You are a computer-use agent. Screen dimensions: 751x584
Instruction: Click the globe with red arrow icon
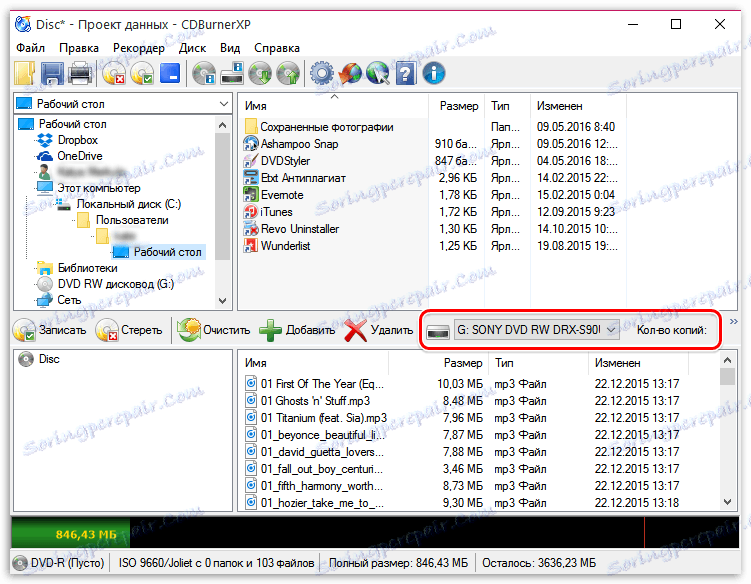click(x=350, y=74)
